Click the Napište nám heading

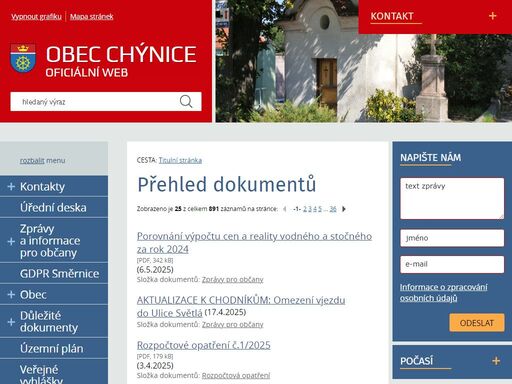tap(431, 158)
